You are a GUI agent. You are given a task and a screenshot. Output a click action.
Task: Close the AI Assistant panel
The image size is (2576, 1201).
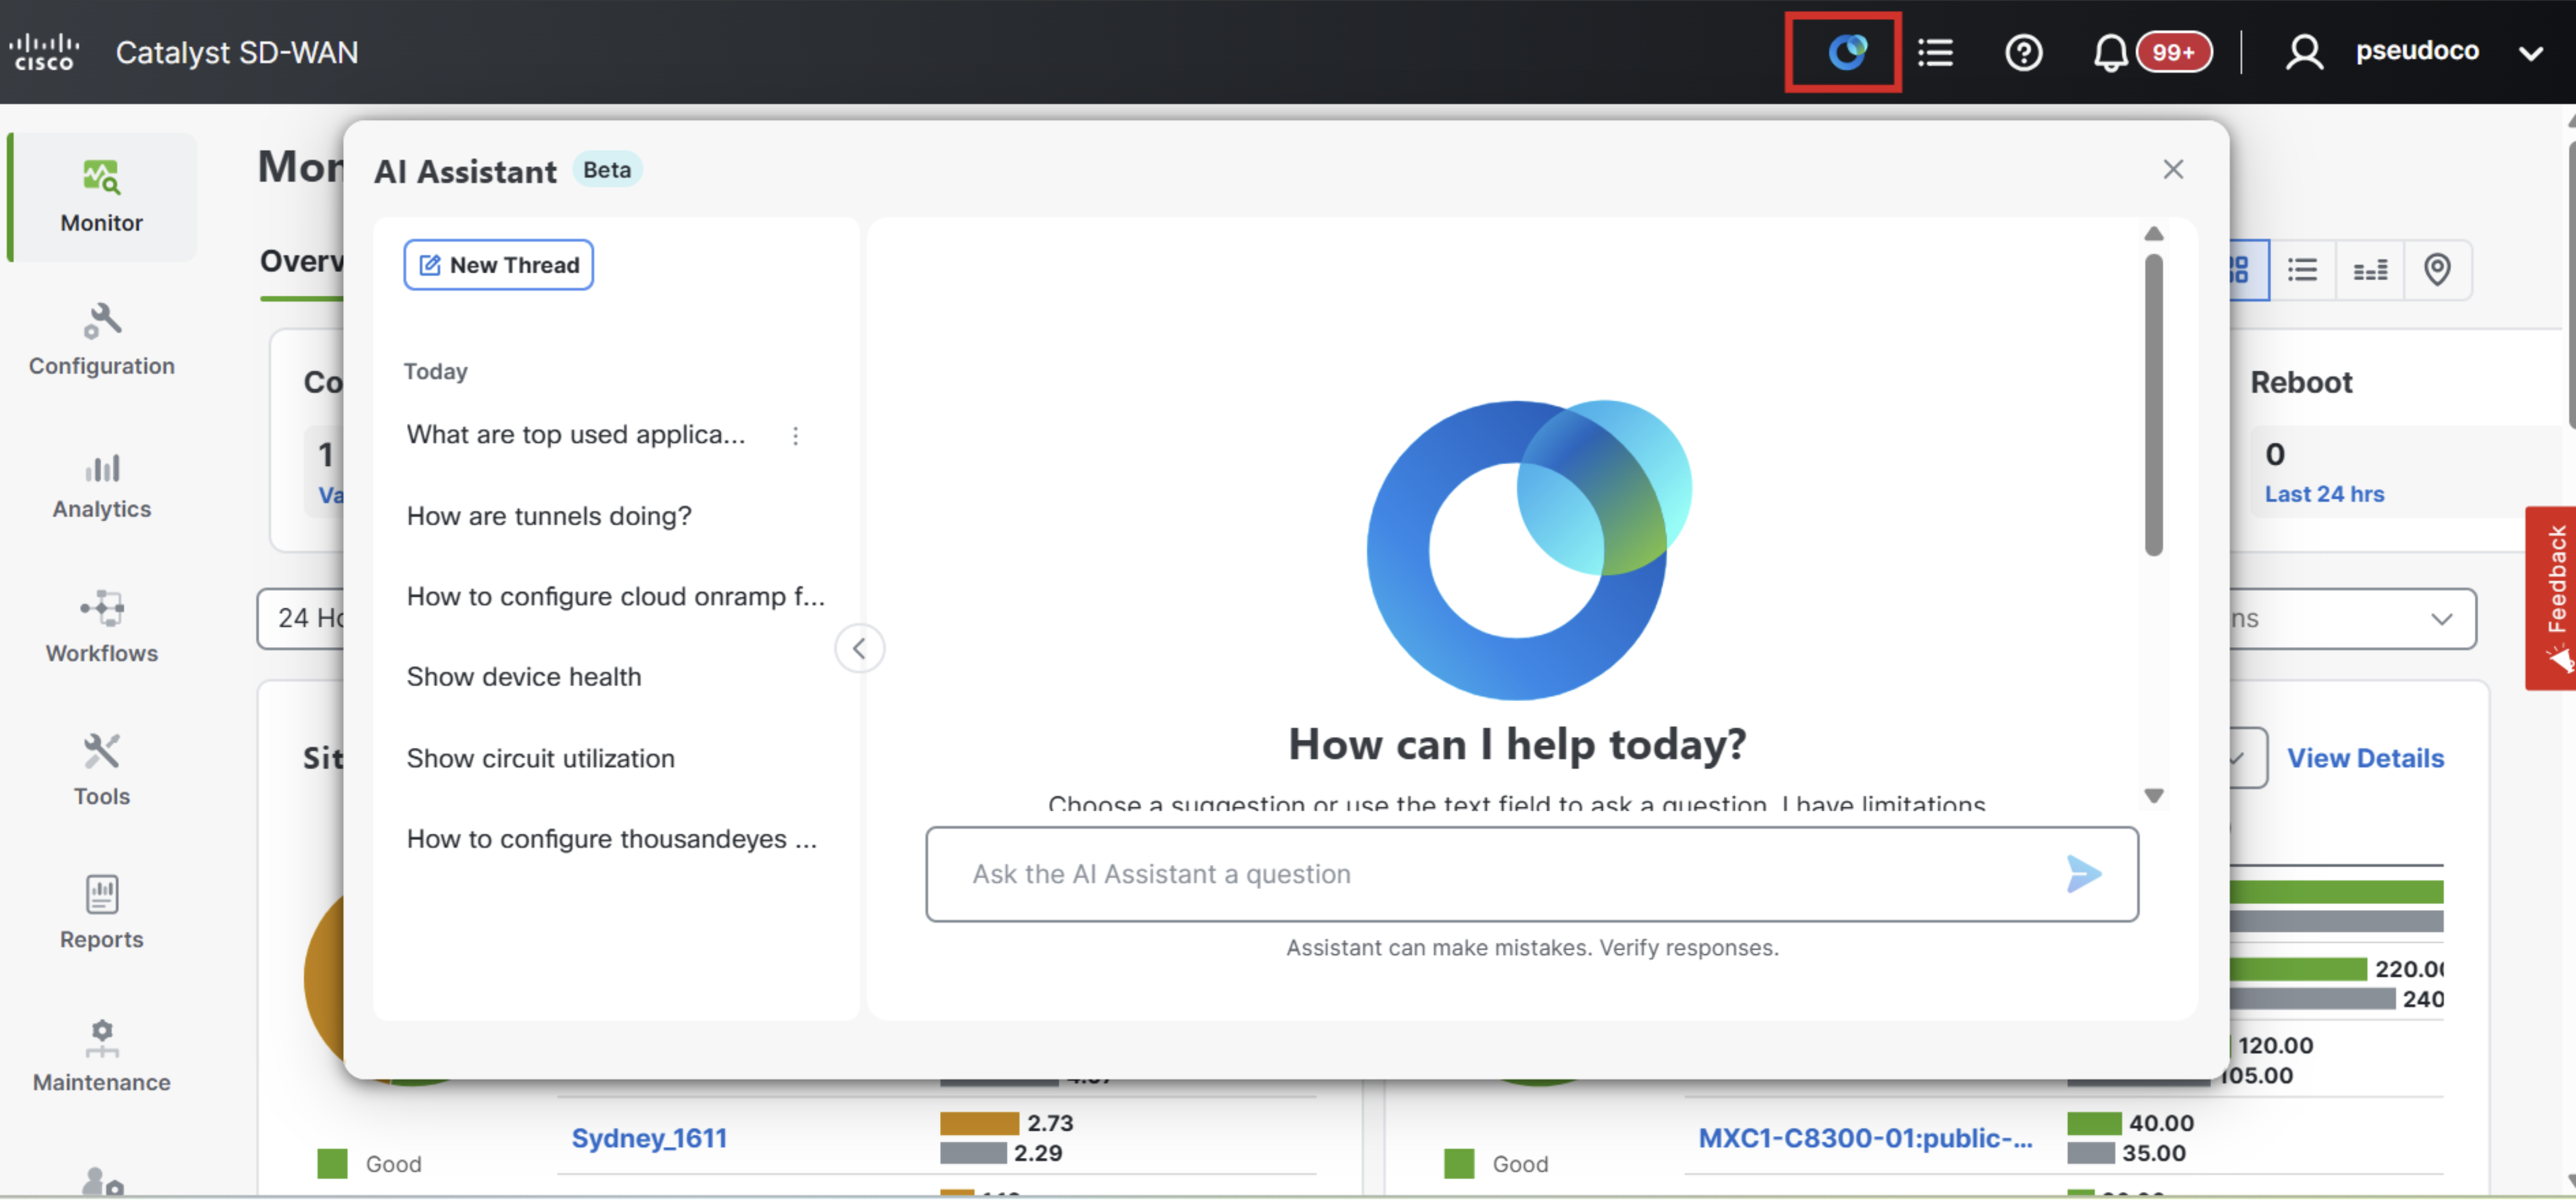[x=2172, y=170]
